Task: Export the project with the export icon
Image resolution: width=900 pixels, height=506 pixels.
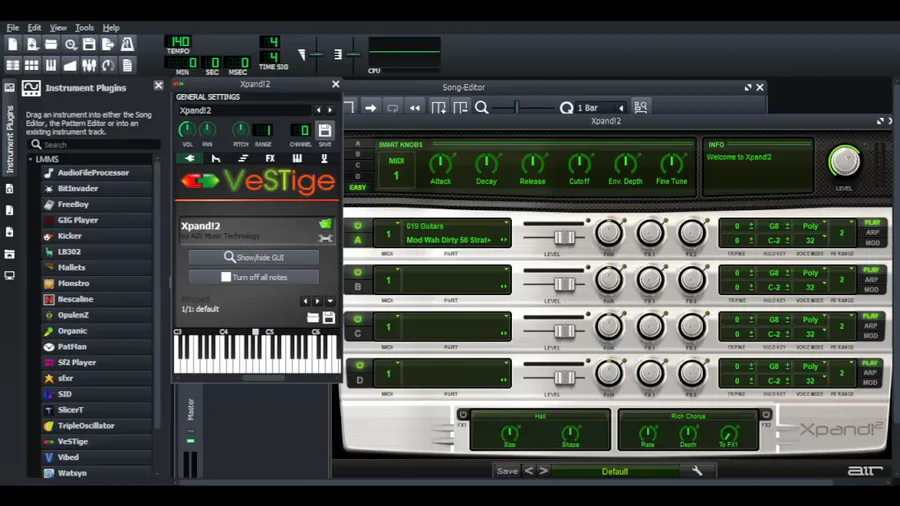Action: click(x=108, y=44)
